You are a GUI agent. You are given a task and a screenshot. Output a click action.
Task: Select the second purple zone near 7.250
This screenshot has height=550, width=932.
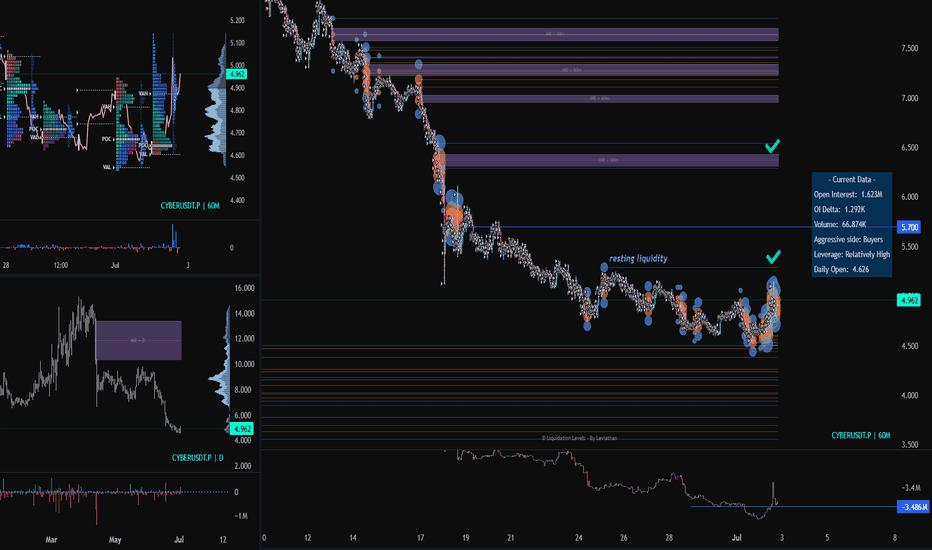[572, 70]
